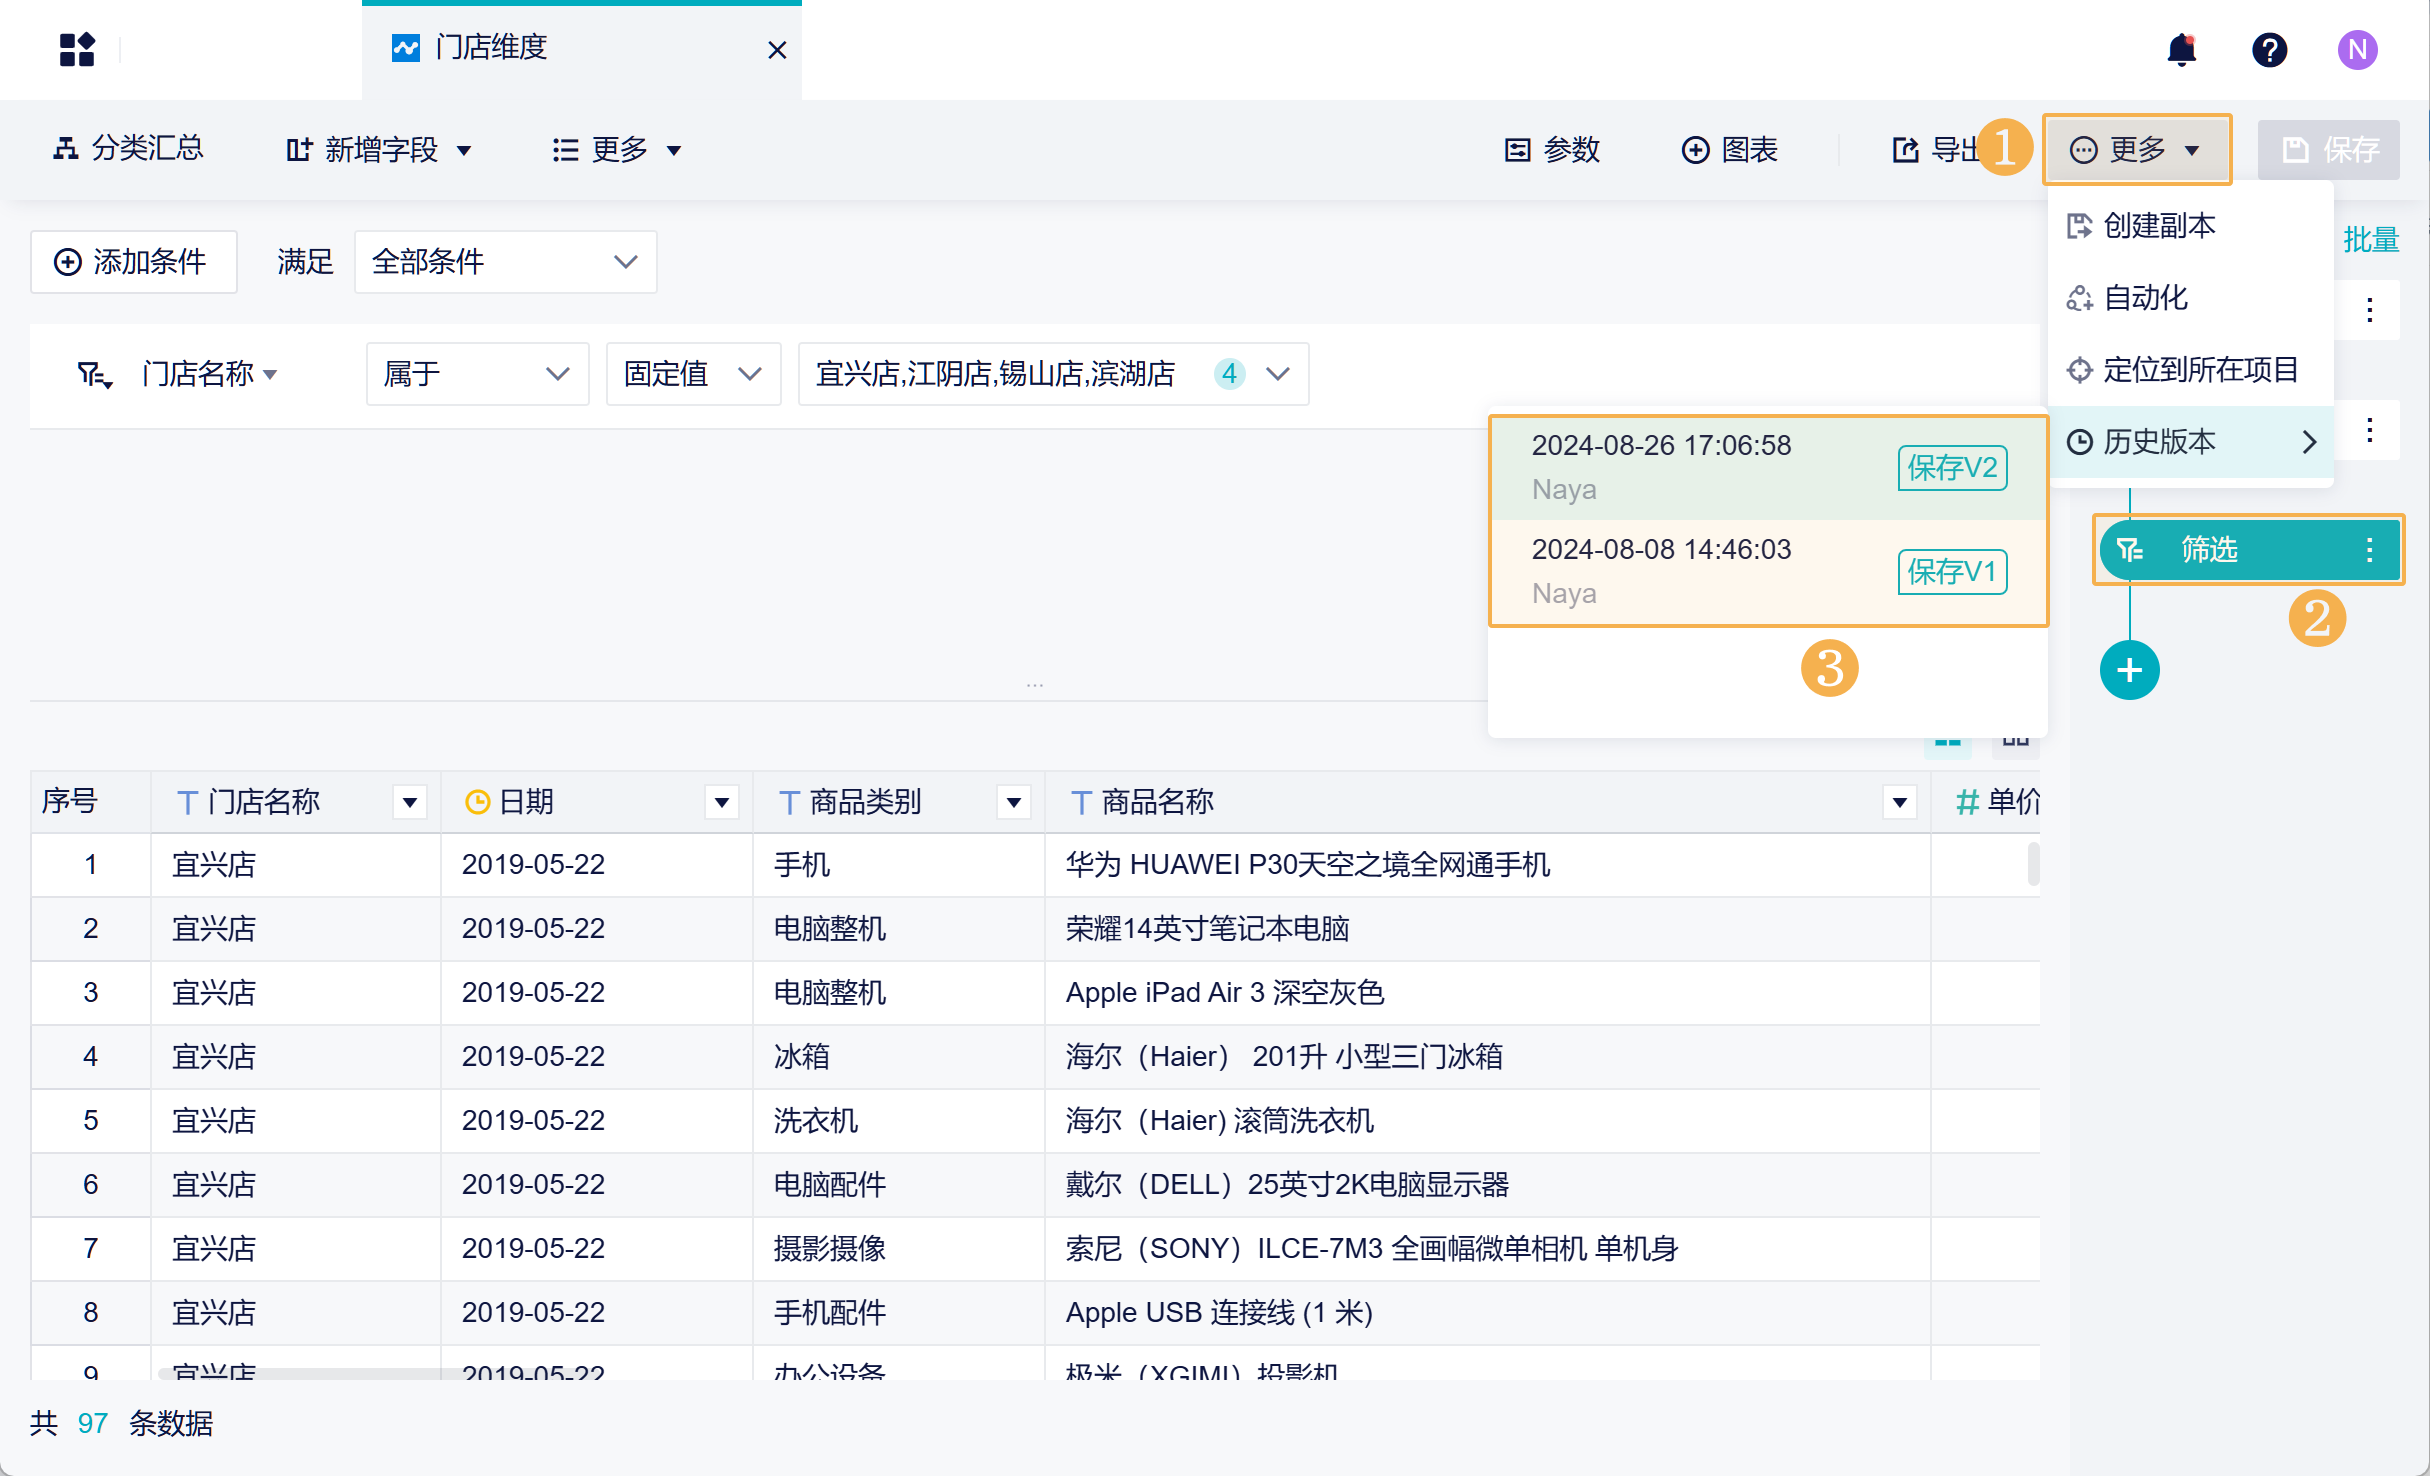2430x1476 pixels.
Task: Open the 全部条件 dropdown
Action: pyautogui.click(x=505, y=262)
